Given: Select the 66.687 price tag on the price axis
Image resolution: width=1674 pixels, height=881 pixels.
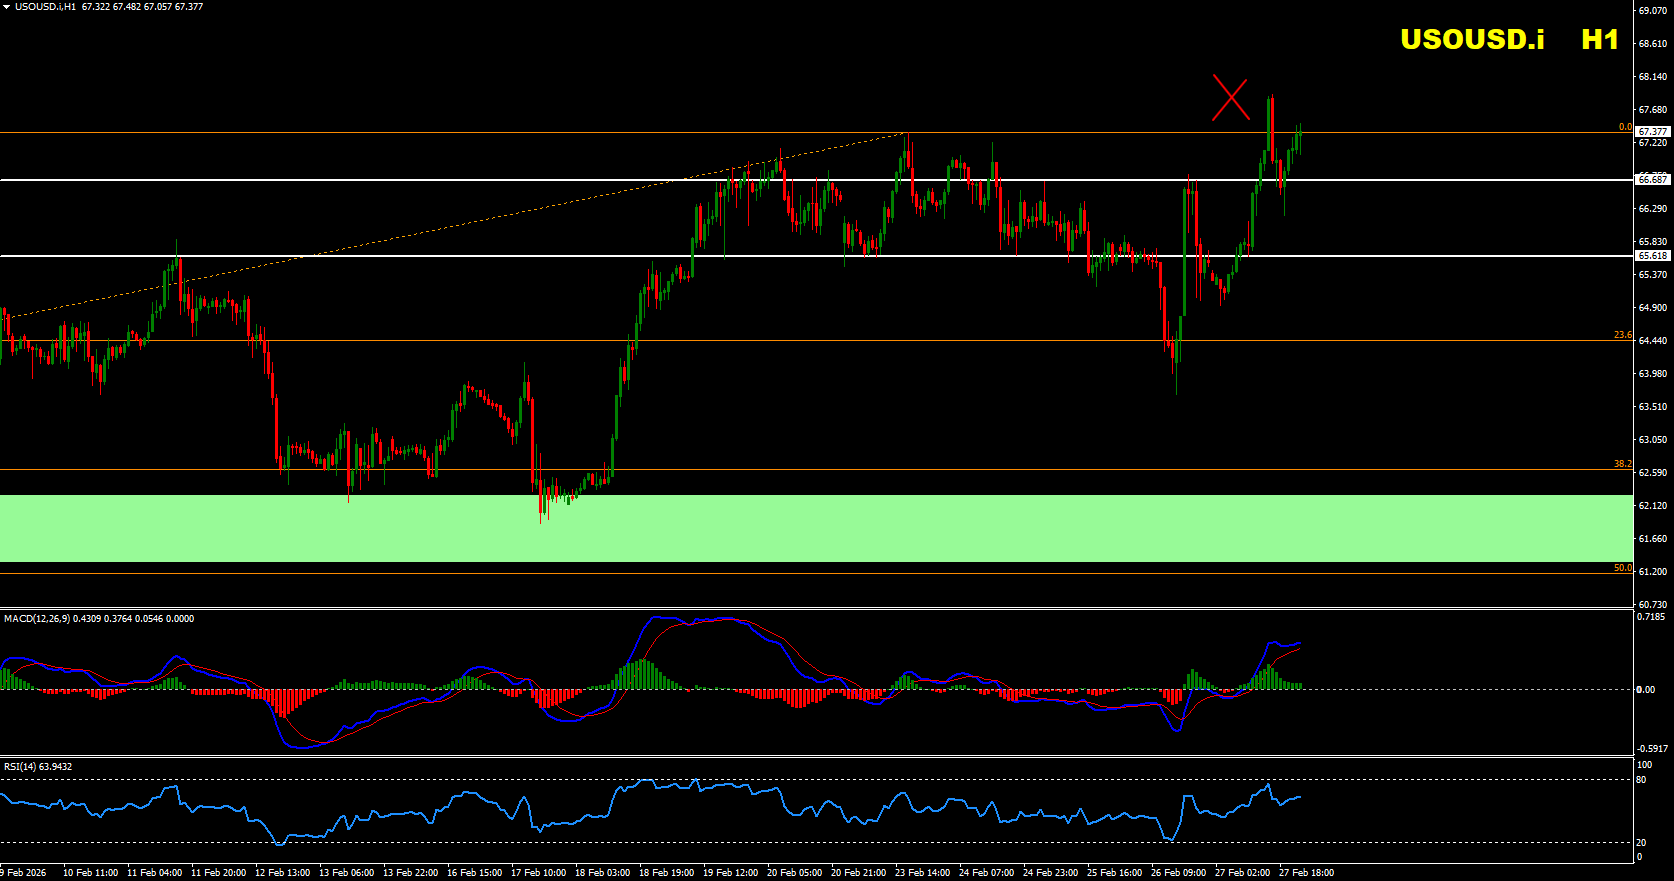Looking at the screenshot, I should click(x=1652, y=180).
